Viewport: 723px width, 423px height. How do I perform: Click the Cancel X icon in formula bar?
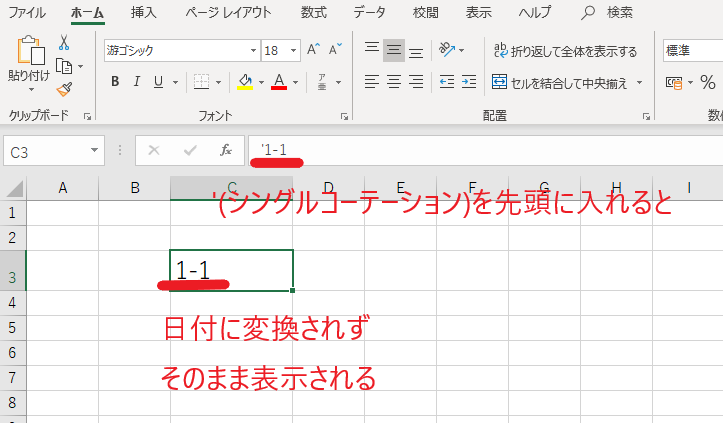[154, 150]
